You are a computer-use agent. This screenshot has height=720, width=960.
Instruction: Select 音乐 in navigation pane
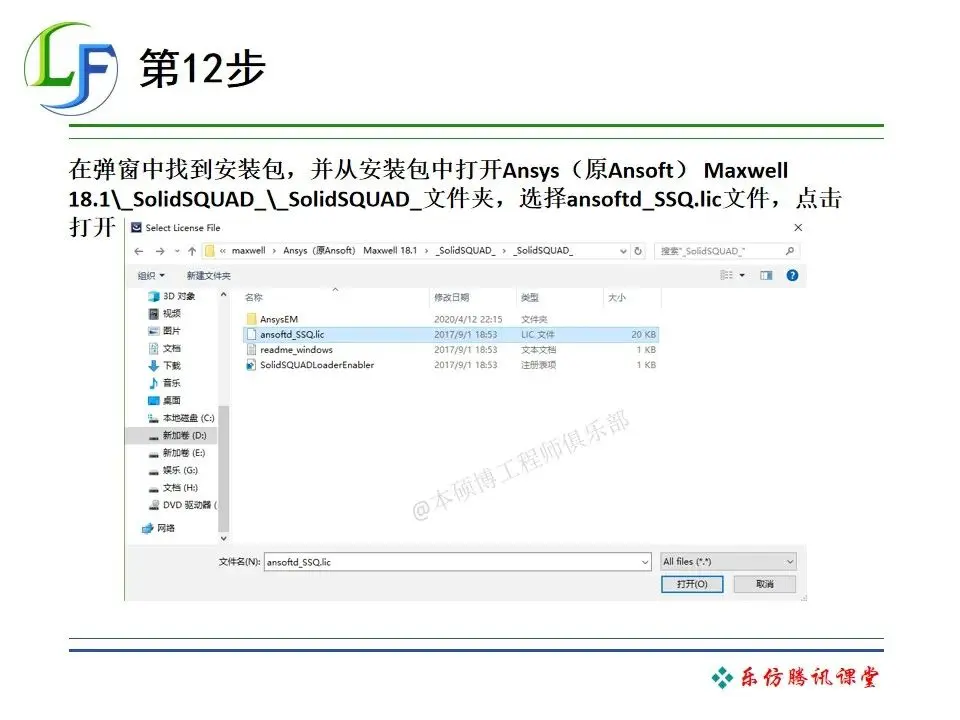165,383
